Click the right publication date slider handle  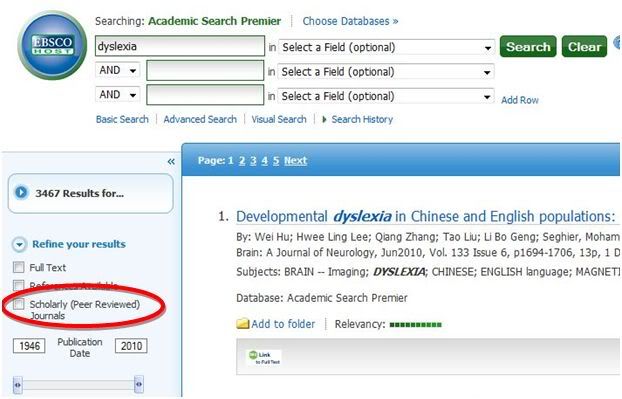[139, 384]
